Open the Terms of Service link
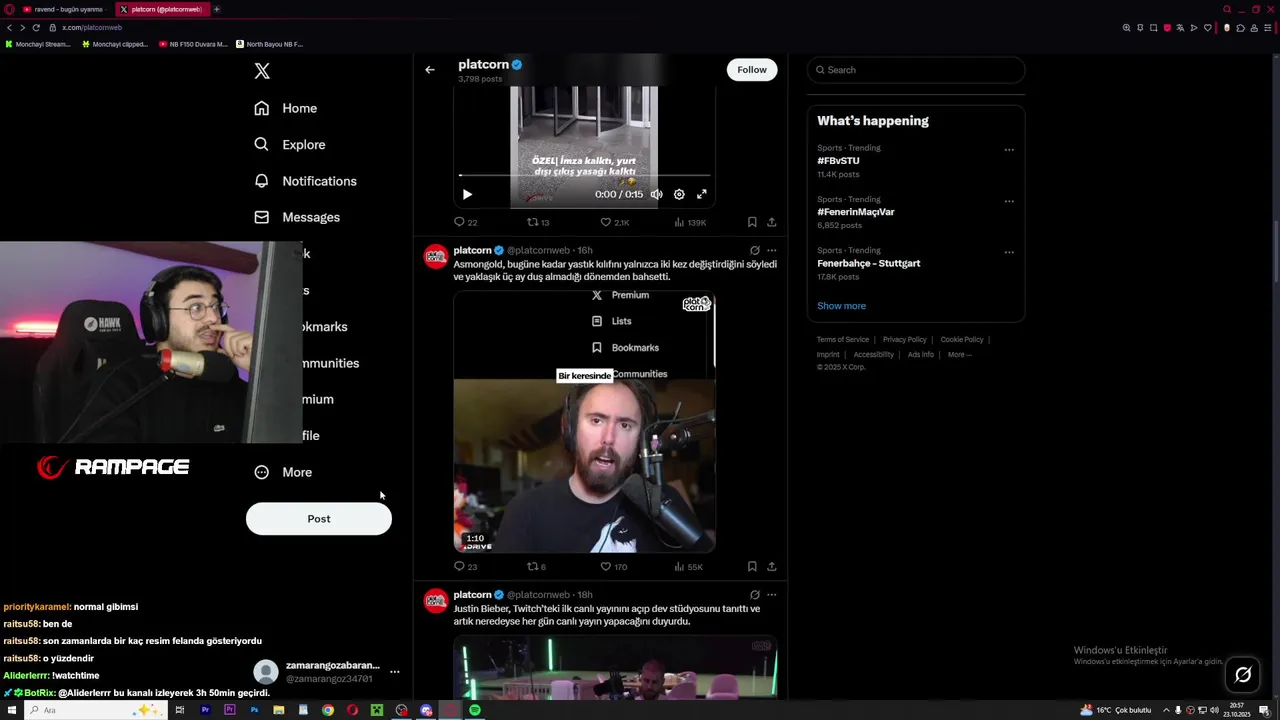The image size is (1280, 720). 843,340
